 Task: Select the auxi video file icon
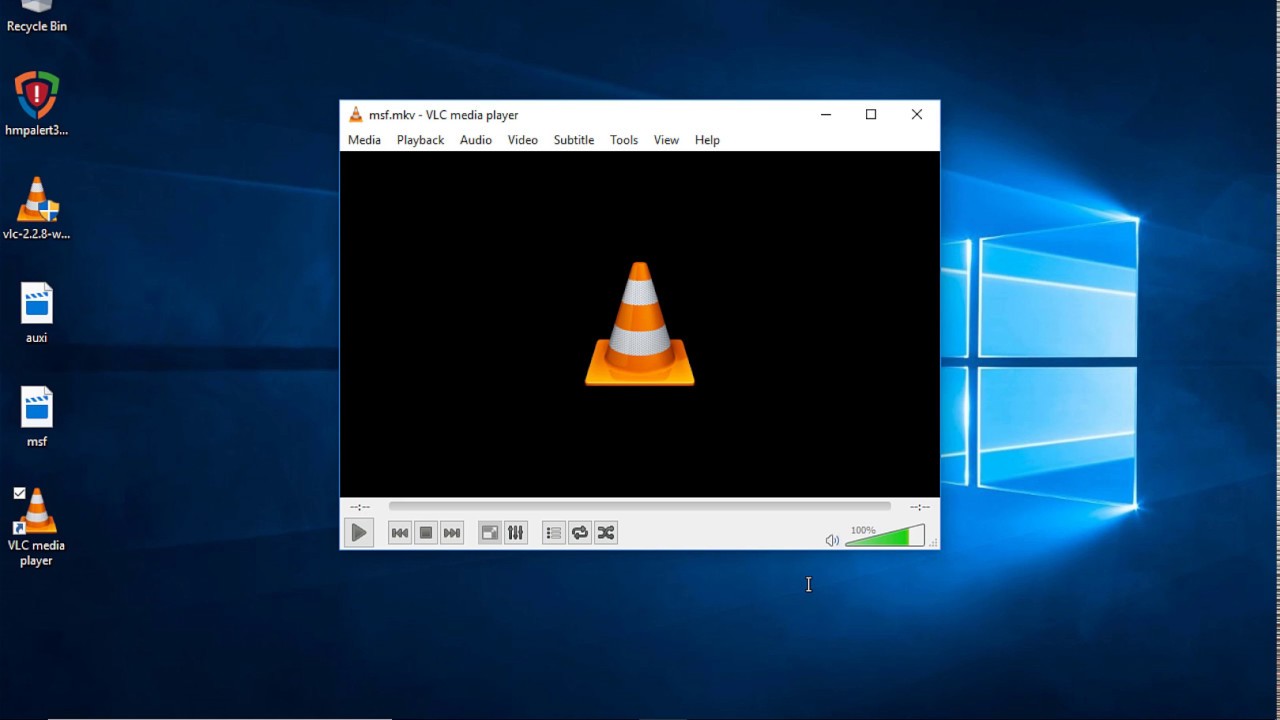click(37, 313)
